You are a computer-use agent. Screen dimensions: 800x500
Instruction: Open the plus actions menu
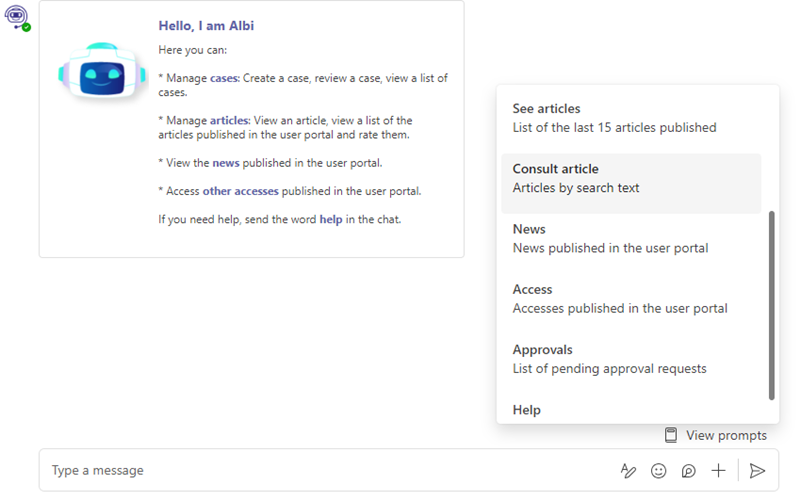point(718,470)
